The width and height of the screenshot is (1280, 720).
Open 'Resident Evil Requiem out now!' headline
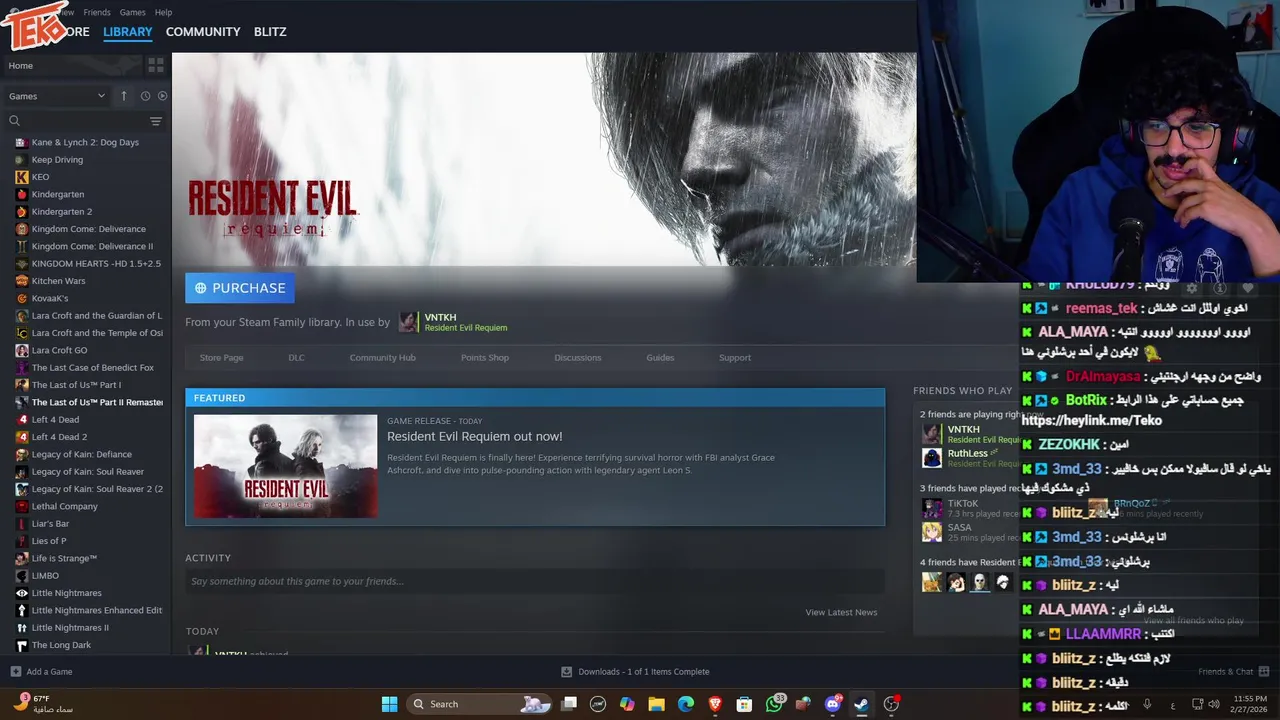475,436
